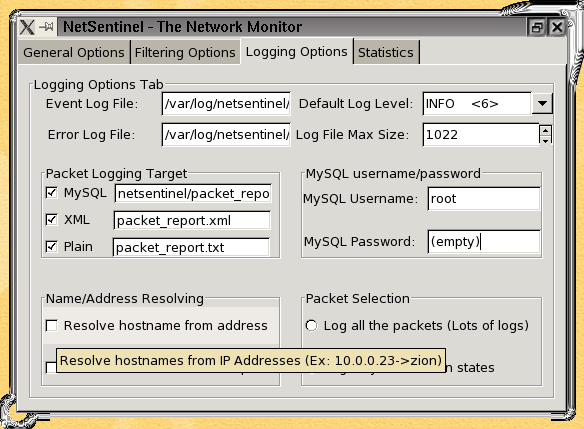This screenshot has width=584, height=429.
Task: Click the Packet Selection group title
Action: (x=358, y=299)
